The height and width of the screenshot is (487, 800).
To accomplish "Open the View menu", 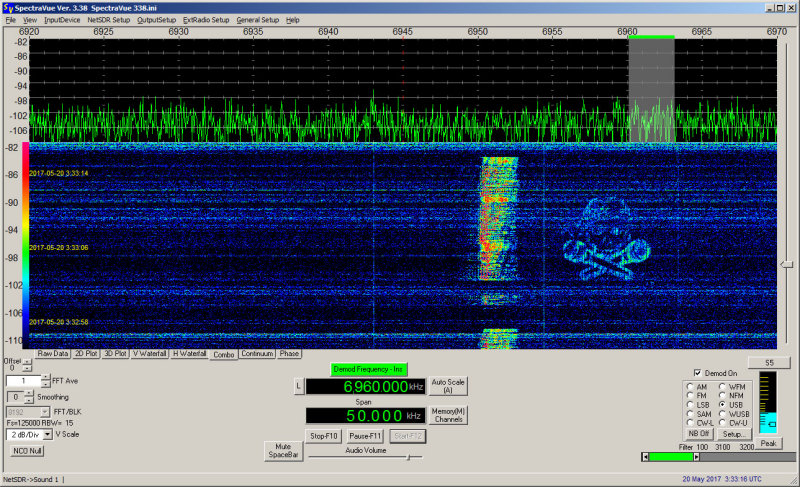I will click(x=30, y=20).
